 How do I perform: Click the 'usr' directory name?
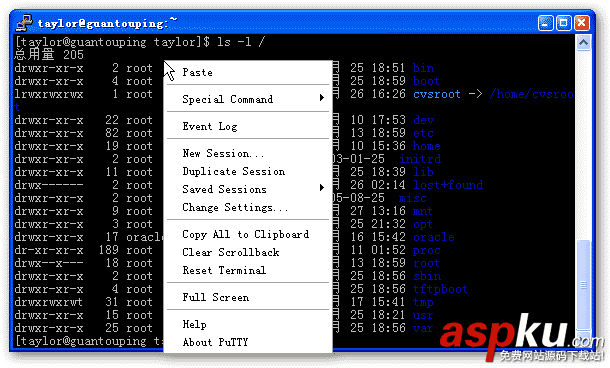(x=423, y=315)
